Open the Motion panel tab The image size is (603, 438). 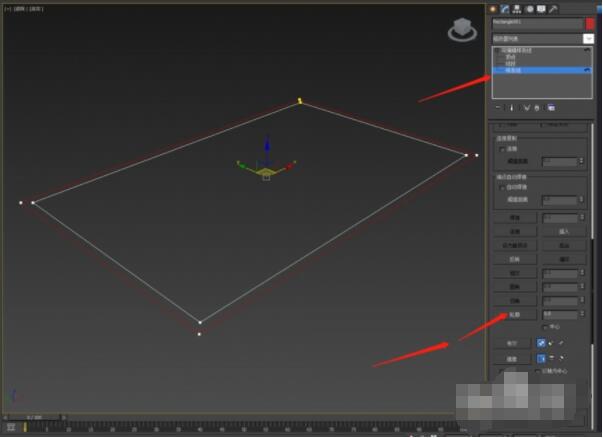[528, 8]
